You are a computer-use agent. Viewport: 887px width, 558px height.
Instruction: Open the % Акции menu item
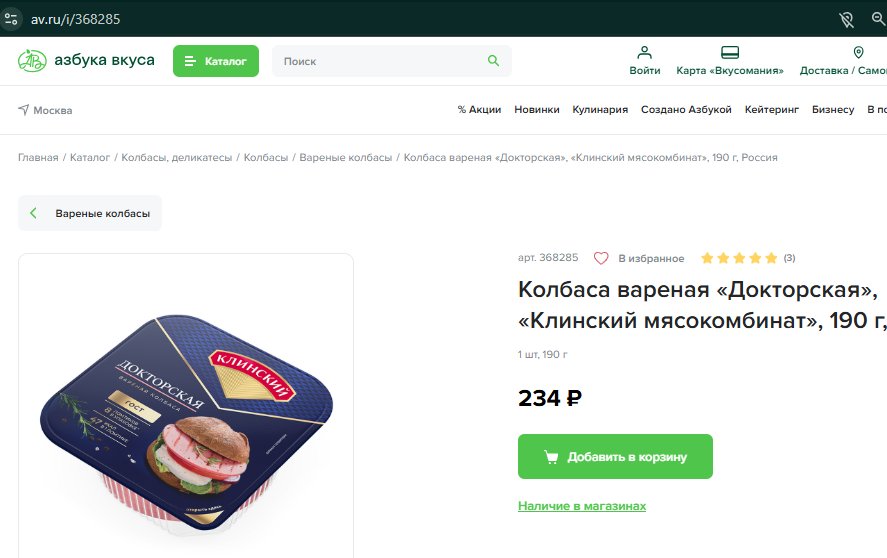(479, 109)
